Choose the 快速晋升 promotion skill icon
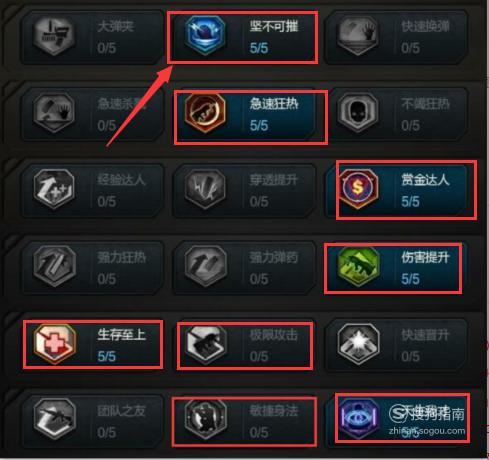The width and height of the screenshot is (489, 460). point(358,344)
